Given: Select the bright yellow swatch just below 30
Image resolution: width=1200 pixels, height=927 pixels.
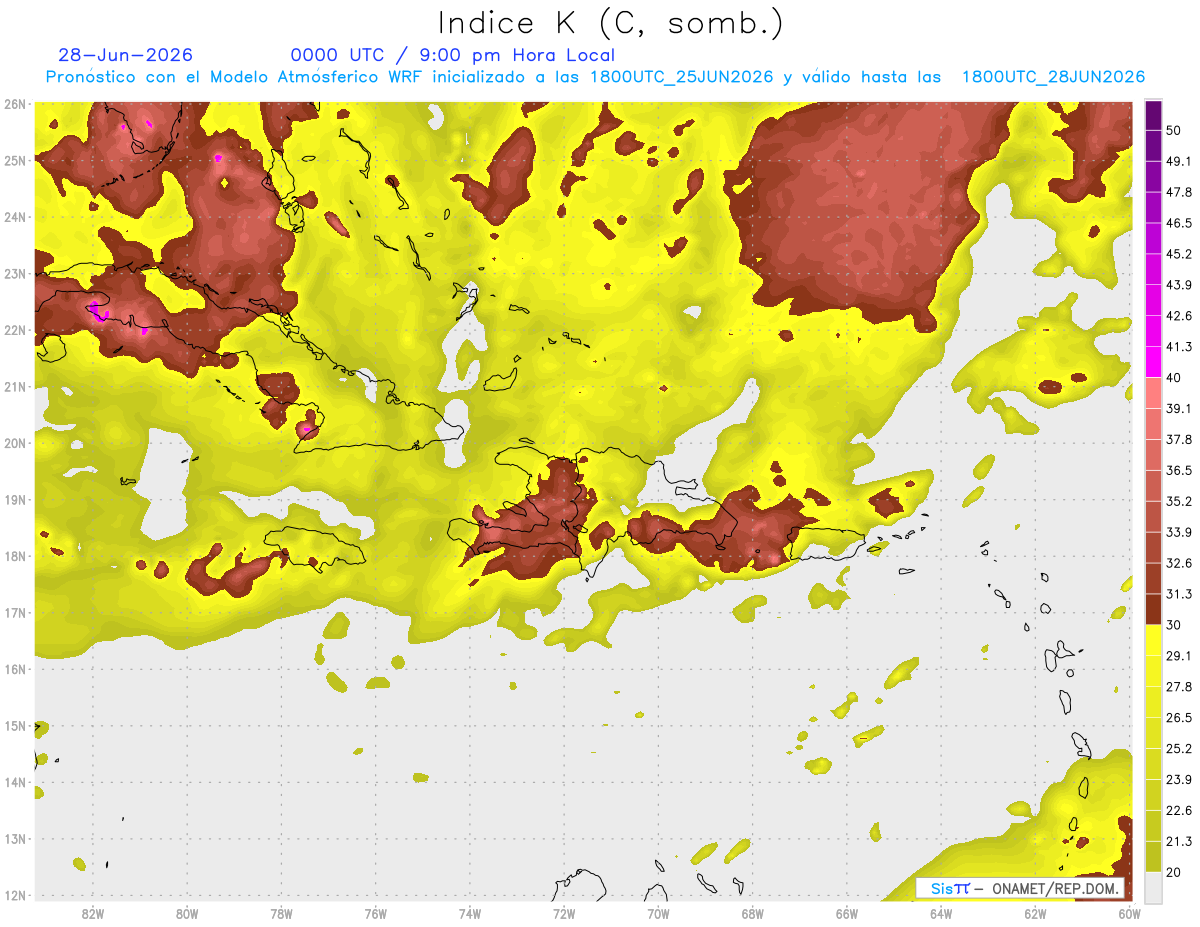Looking at the screenshot, I should pyautogui.click(x=1154, y=641).
